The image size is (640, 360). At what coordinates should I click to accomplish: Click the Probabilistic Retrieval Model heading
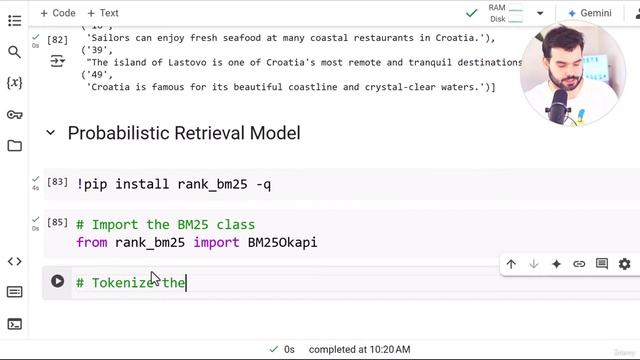coord(184,133)
